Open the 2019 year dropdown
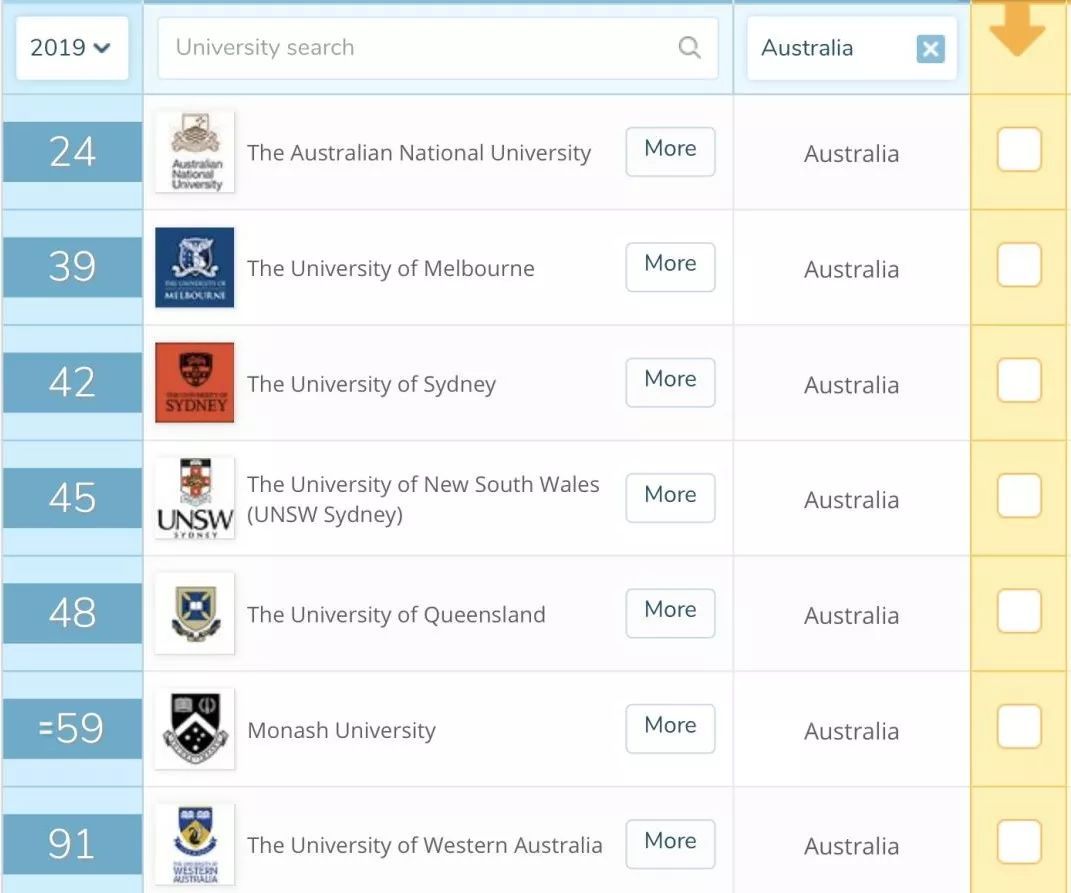Image resolution: width=1071 pixels, height=893 pixels. 70,47
